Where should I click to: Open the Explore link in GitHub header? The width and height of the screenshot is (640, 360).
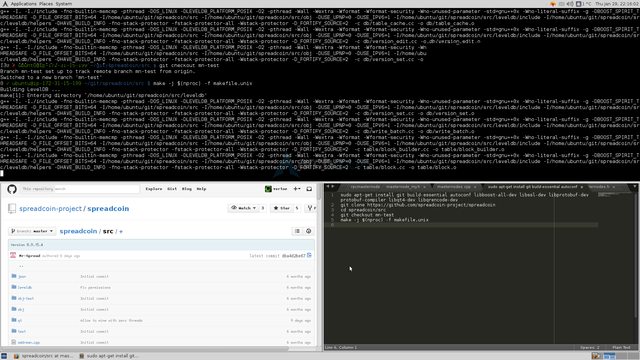[153, 189]
